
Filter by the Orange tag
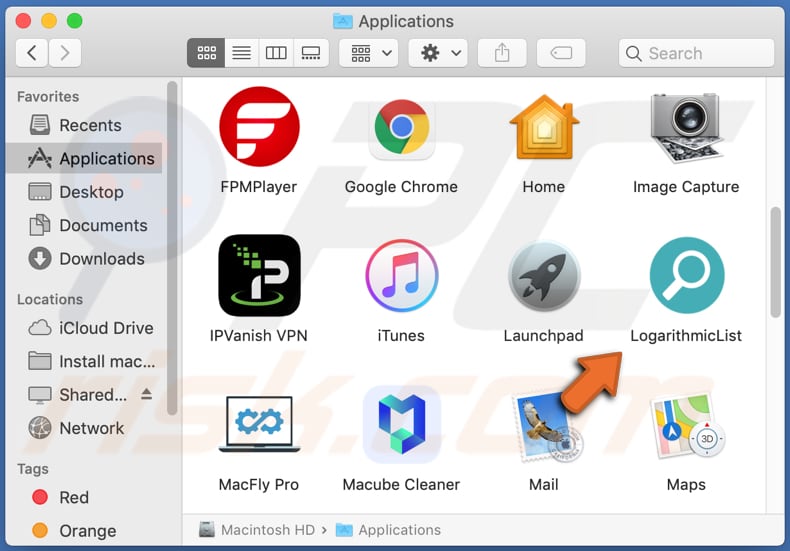[84, 531]
